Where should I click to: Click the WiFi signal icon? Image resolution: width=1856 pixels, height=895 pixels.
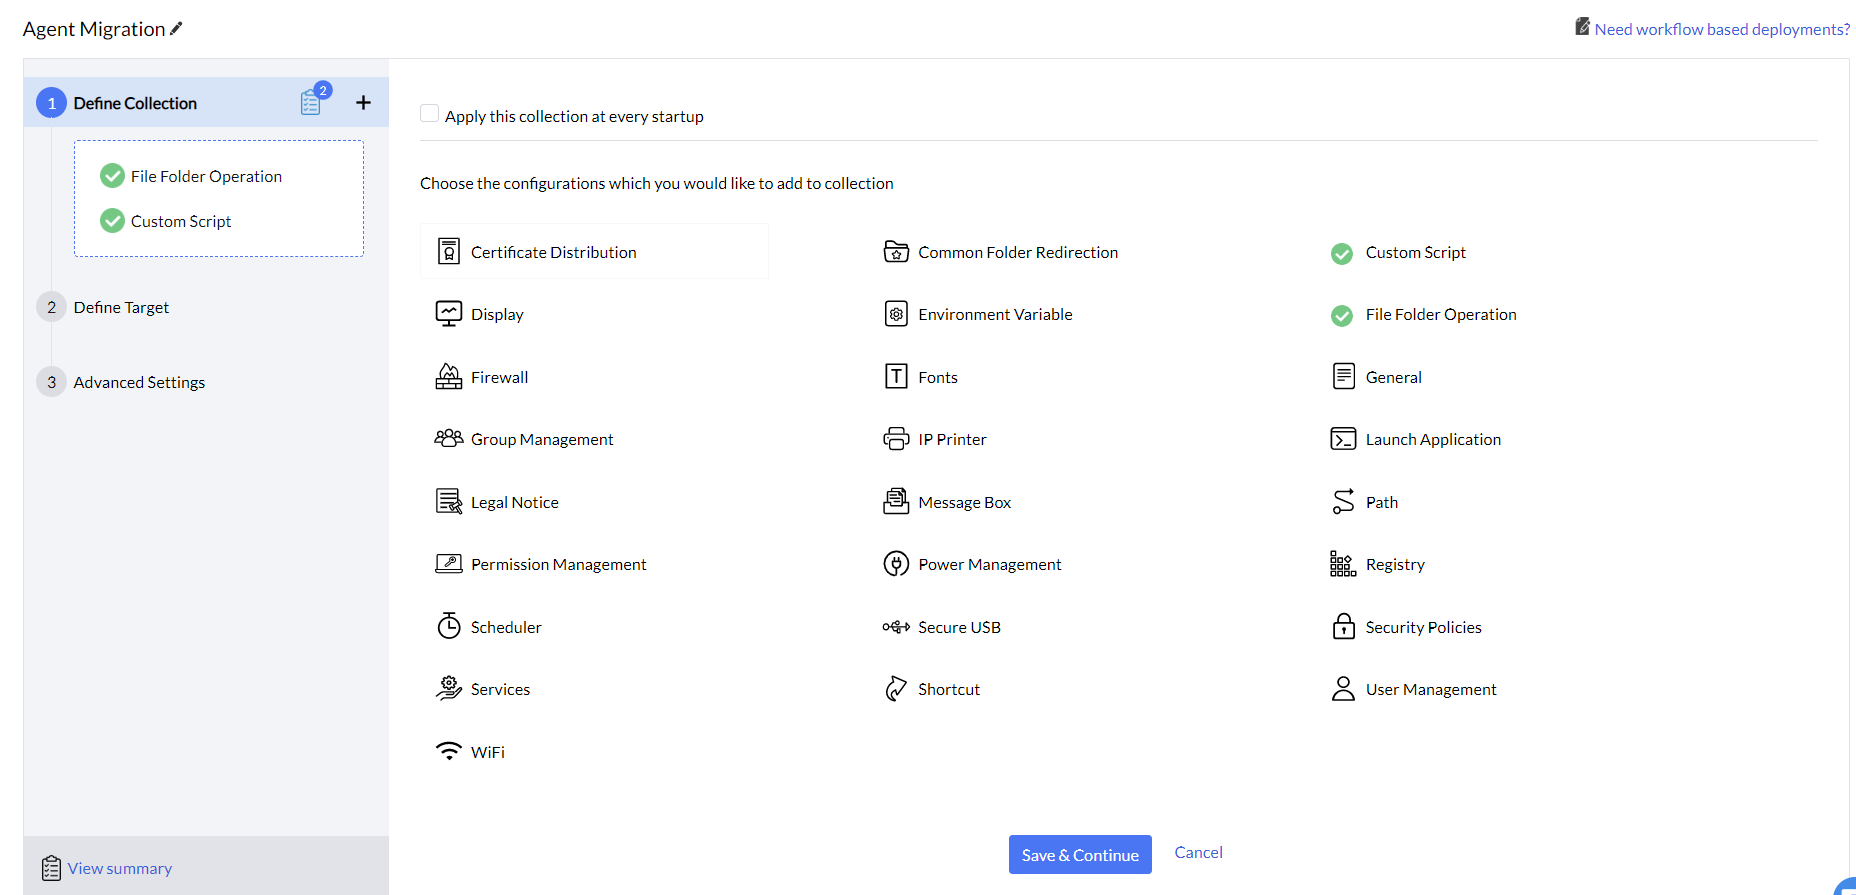click(449, 751)
